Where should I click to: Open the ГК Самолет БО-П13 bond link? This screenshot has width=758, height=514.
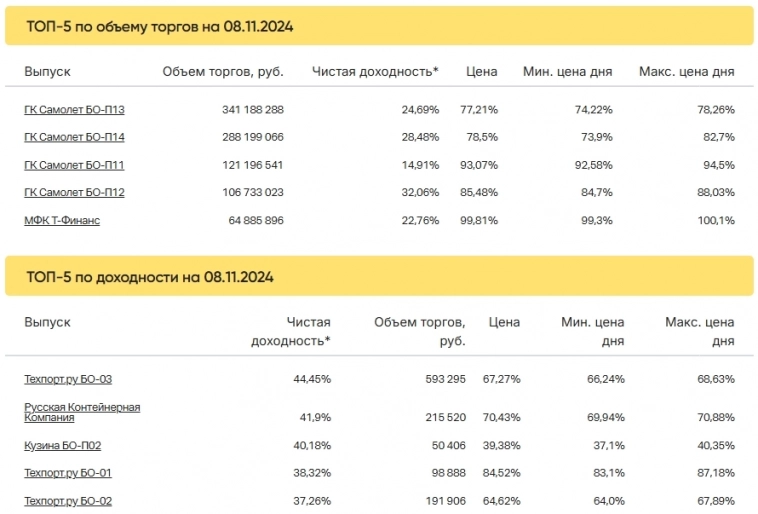pos(74,109)
